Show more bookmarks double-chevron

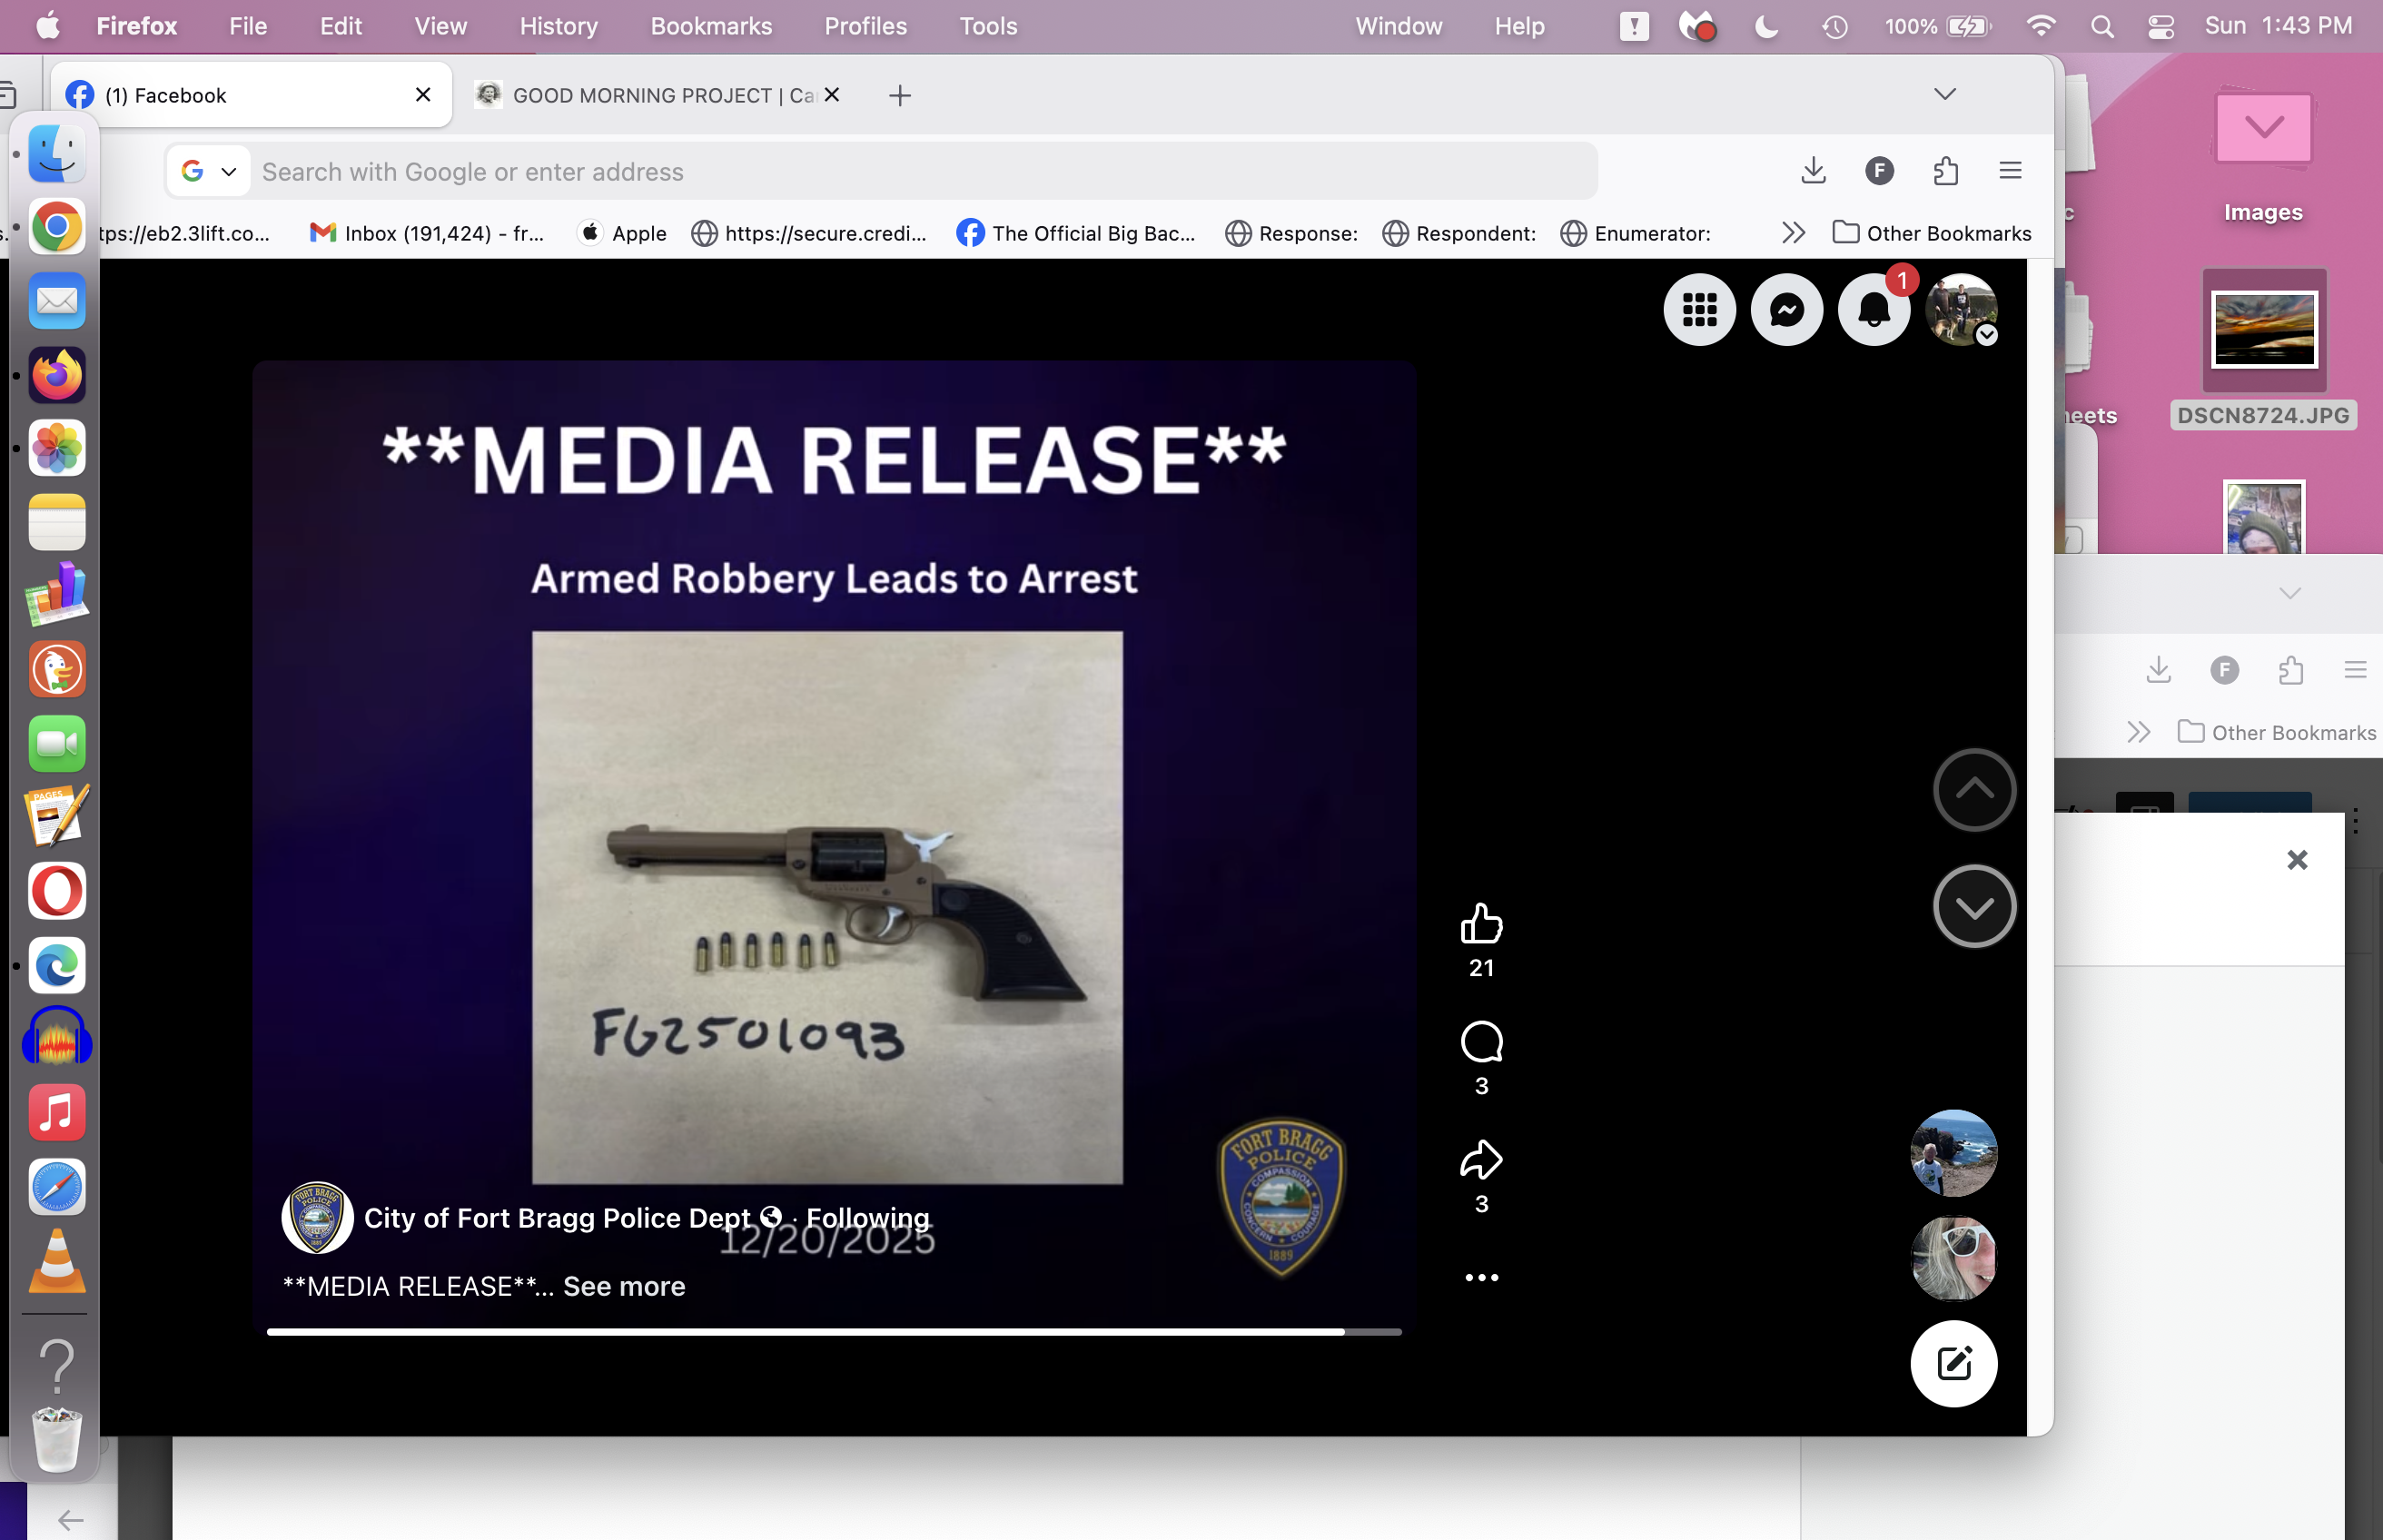coord(1793,233)
